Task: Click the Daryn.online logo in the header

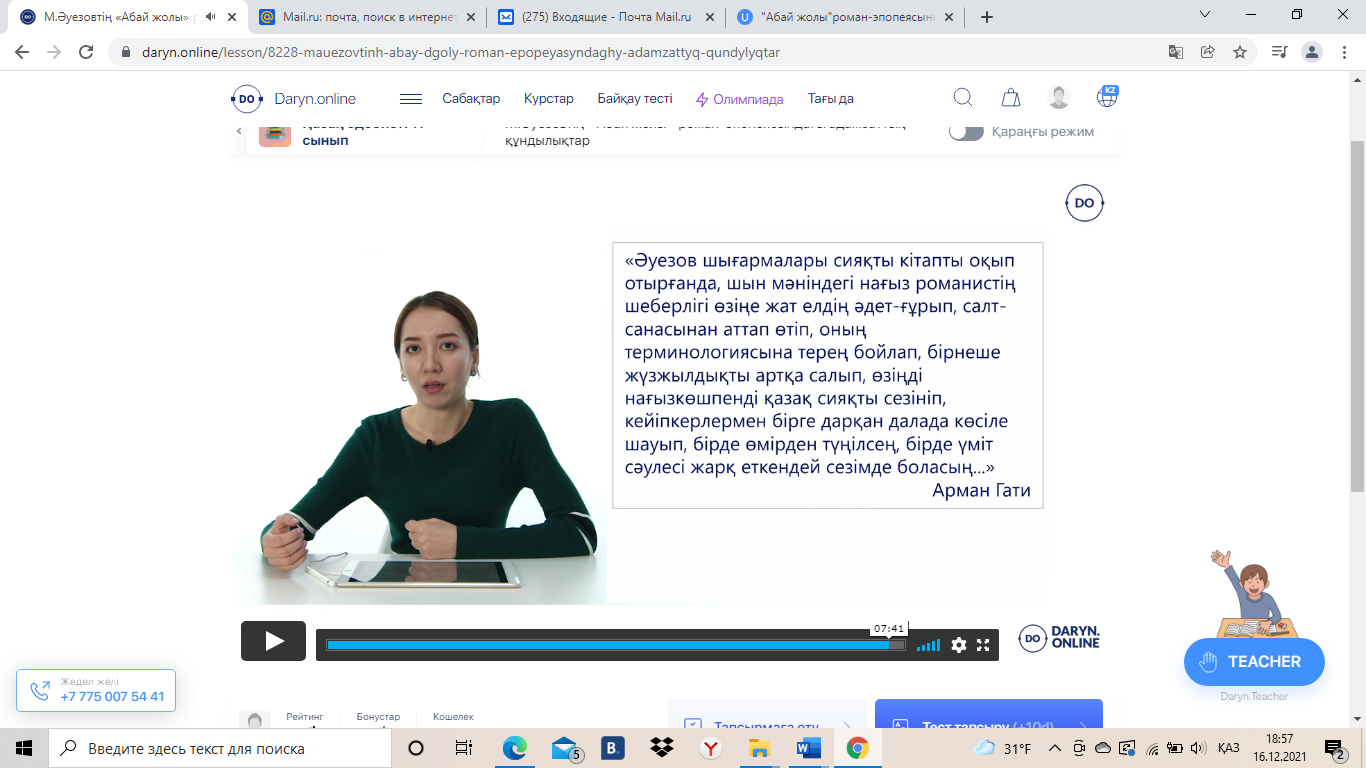Action: pyautogui.click(x=294, y=99)
